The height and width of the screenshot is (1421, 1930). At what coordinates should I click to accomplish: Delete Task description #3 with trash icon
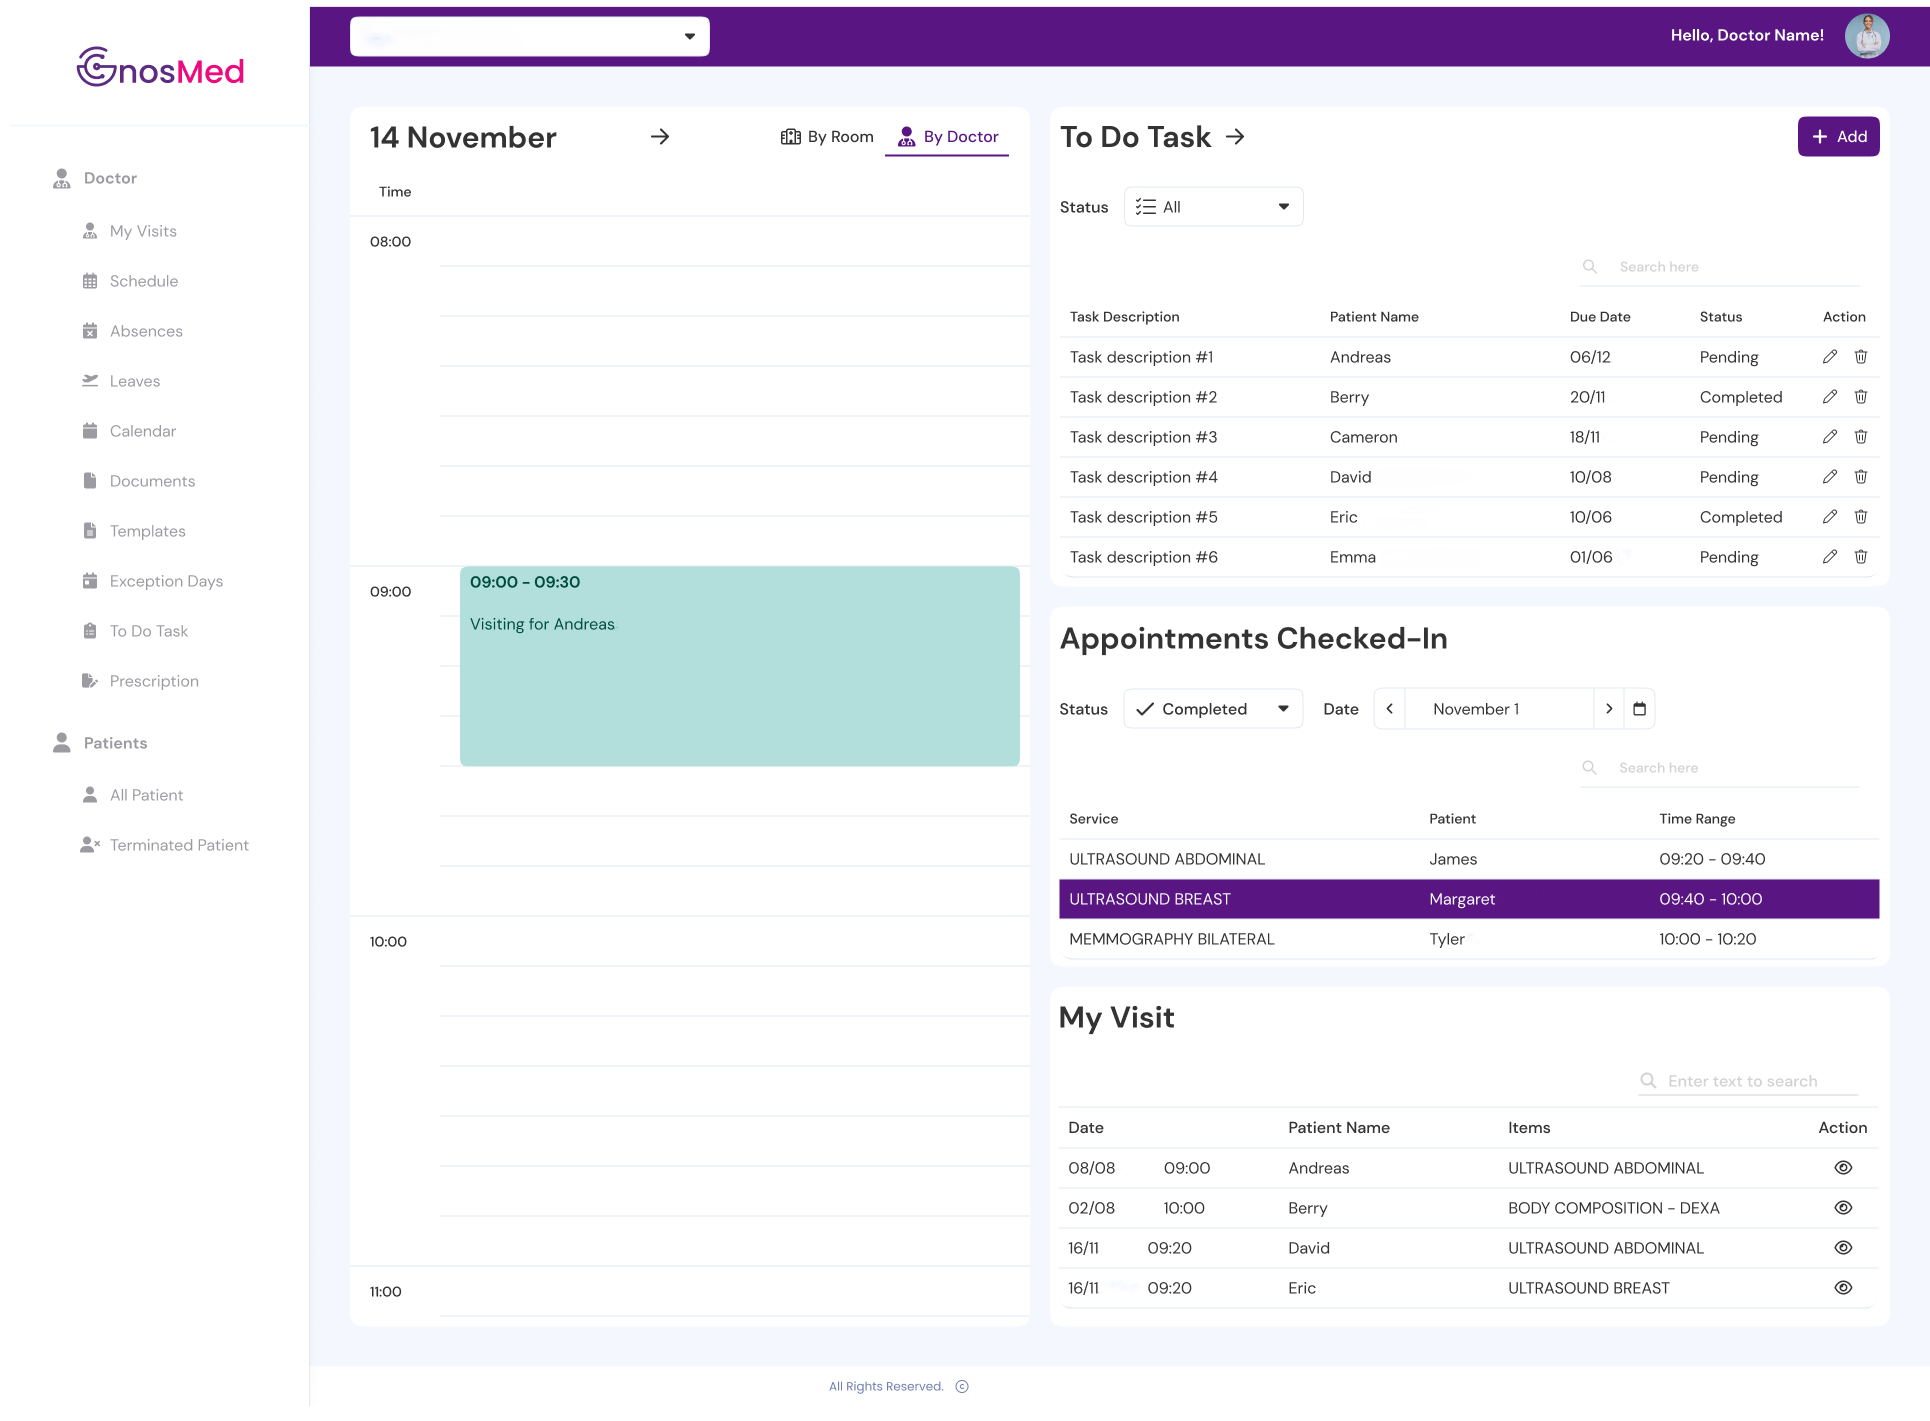coord(1861,437)
